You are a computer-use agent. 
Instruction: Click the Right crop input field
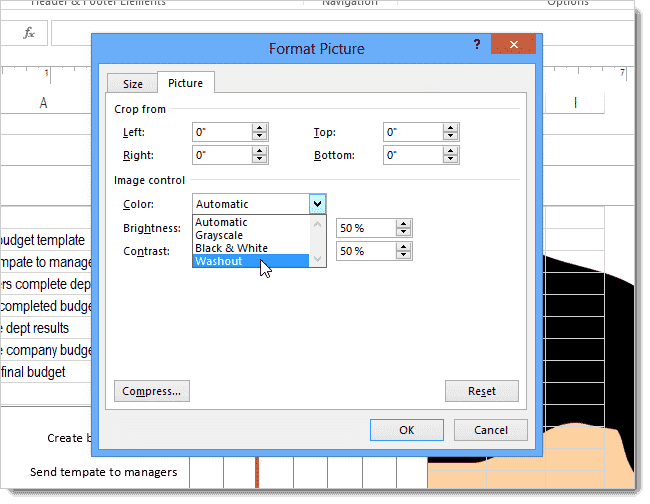(222, 155)
